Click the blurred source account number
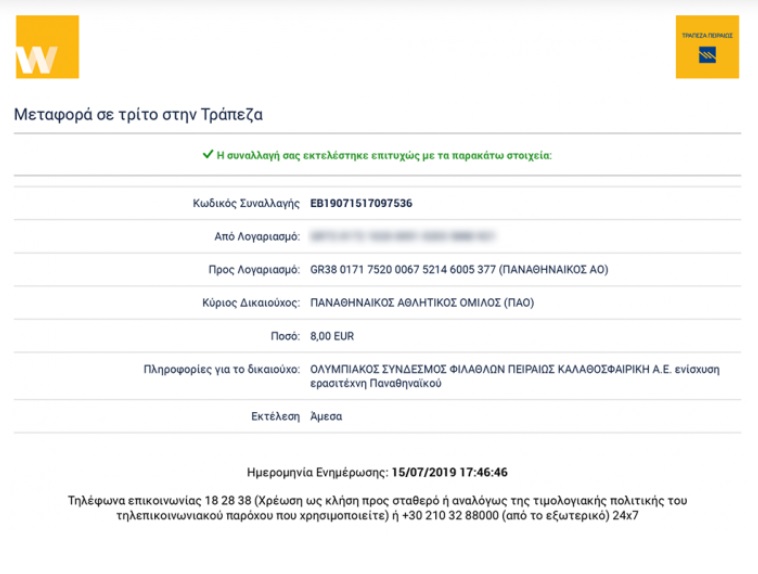This screenshot has height=574, width=758. pyautogui.click(x=402, y=236)
